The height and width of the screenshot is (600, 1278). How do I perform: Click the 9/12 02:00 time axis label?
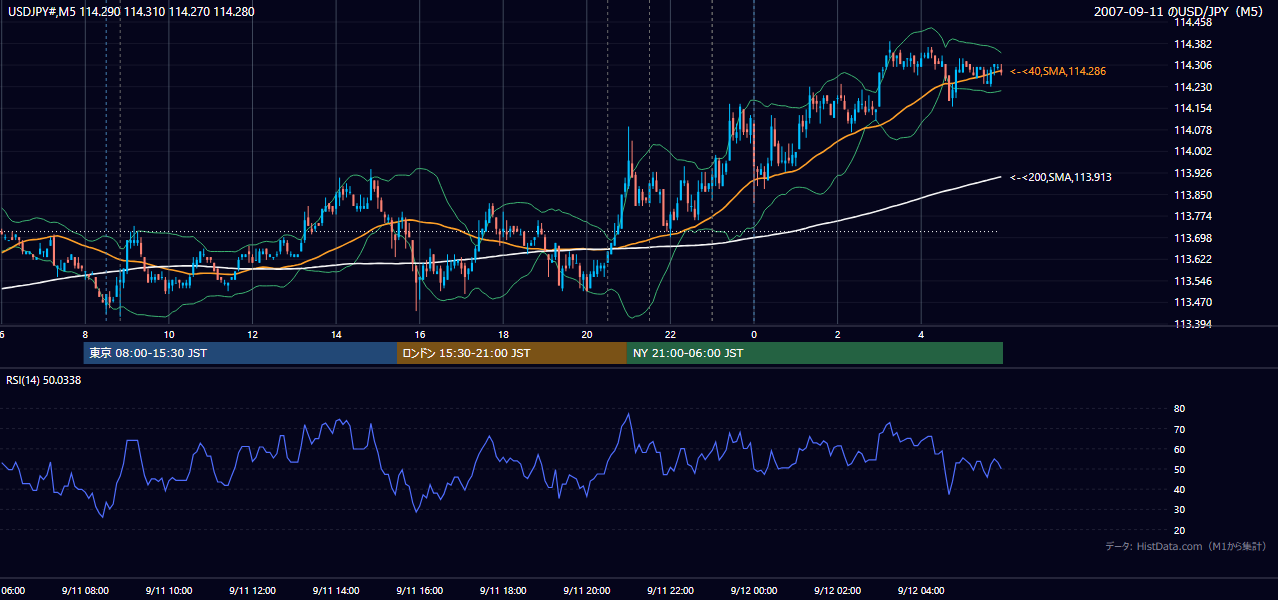tap(838, 591)
